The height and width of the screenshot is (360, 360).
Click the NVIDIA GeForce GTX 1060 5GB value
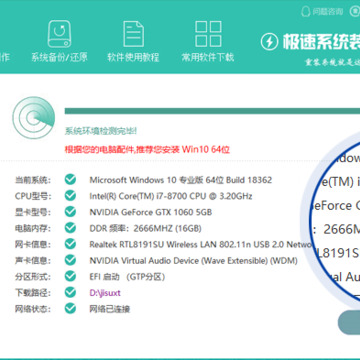coord(151,212)
